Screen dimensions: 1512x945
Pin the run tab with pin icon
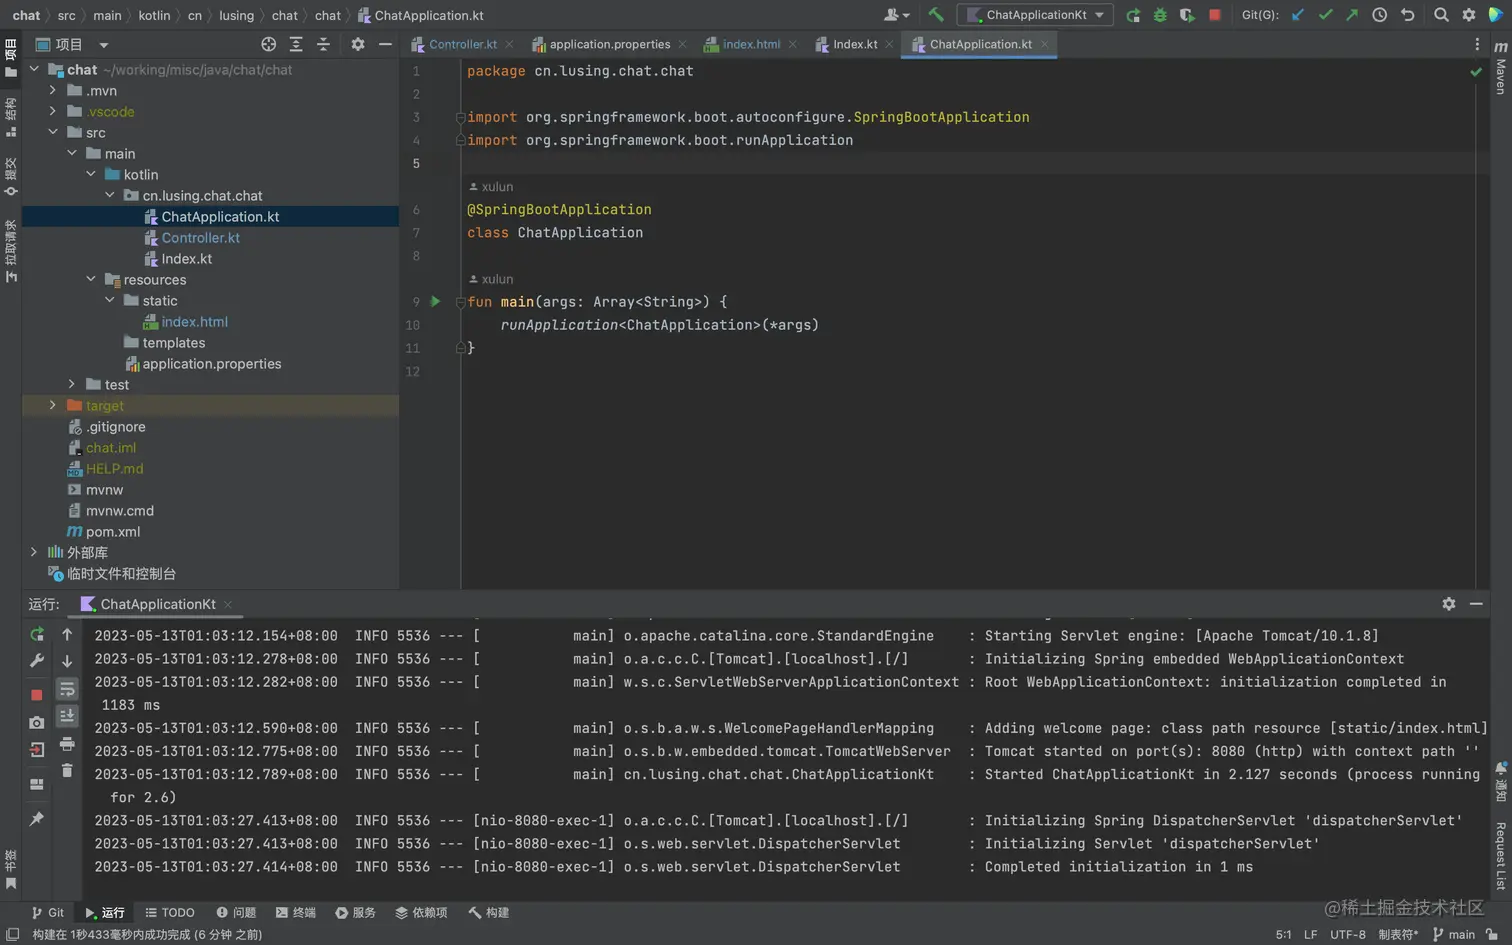click(x=37, y=819)
